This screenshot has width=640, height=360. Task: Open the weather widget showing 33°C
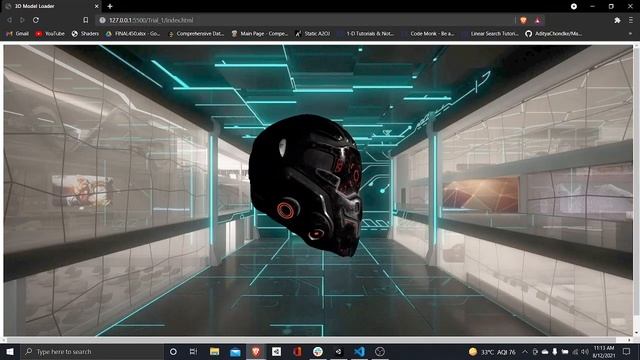492,351
